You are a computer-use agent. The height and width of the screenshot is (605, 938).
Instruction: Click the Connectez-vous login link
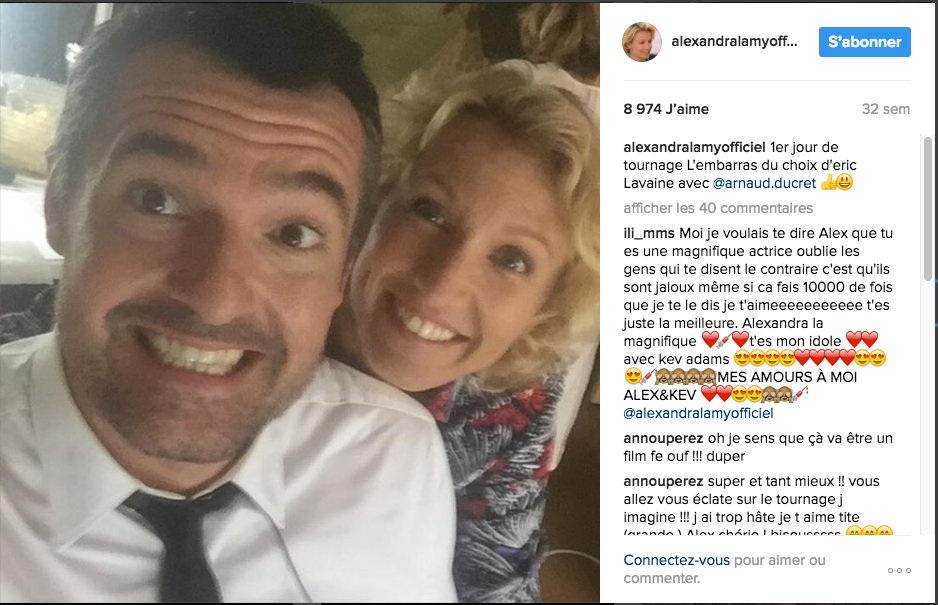(677, 560)
